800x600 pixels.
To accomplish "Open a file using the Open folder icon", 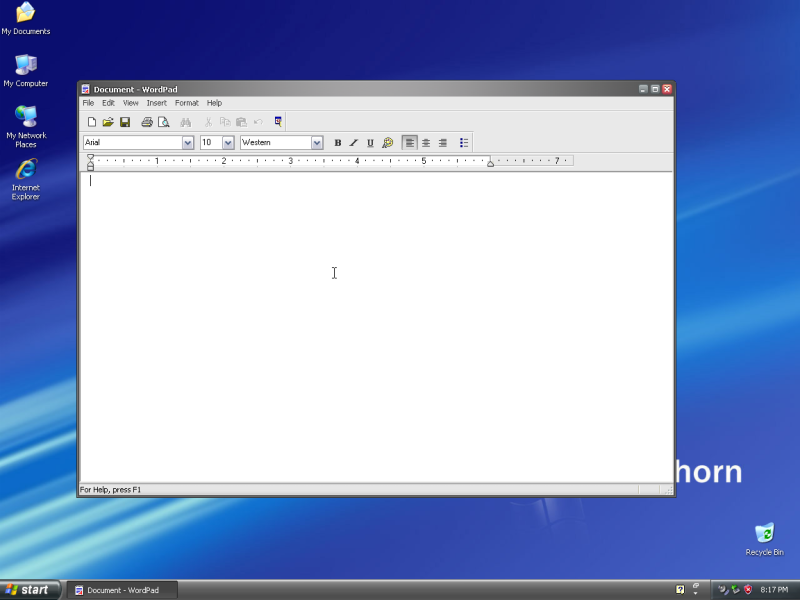I will (108, 122).
